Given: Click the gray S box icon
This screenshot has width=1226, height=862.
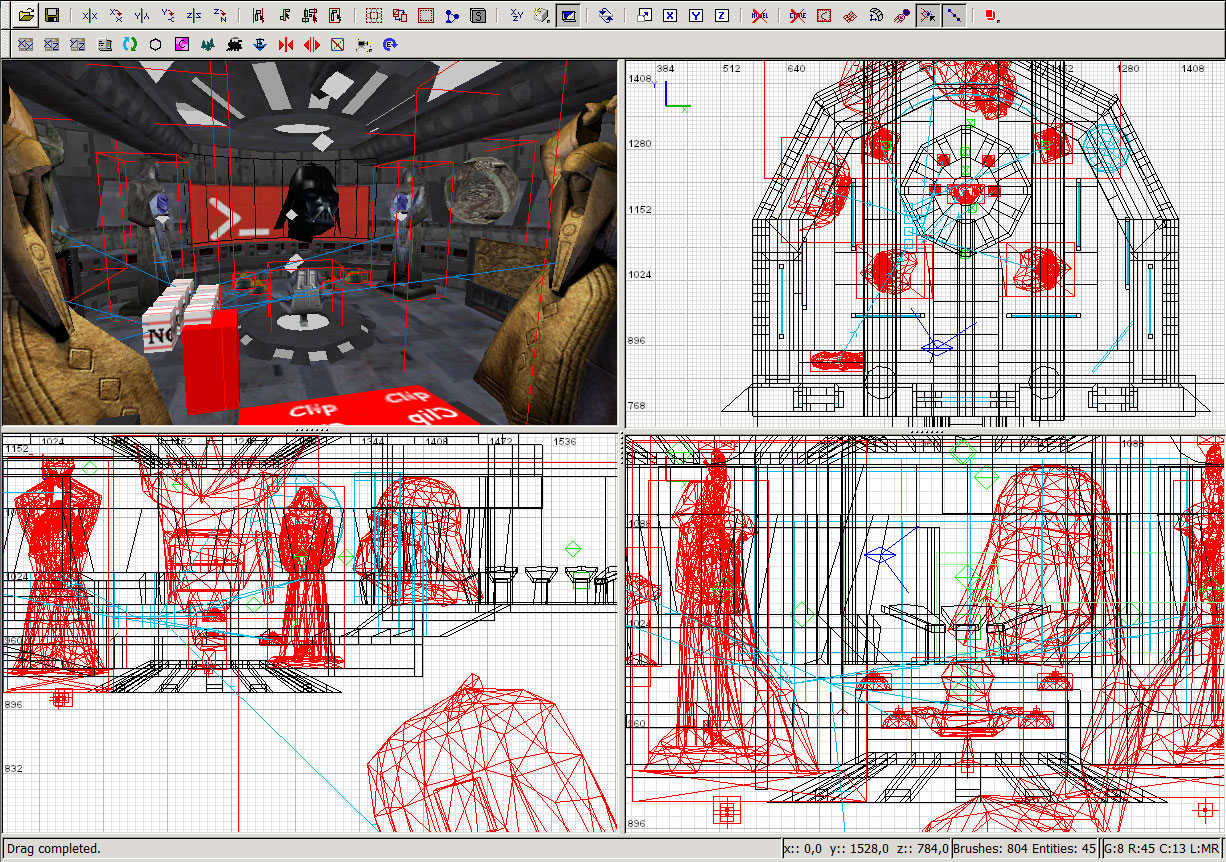Looking at the screenshot, I should point(478,15).
